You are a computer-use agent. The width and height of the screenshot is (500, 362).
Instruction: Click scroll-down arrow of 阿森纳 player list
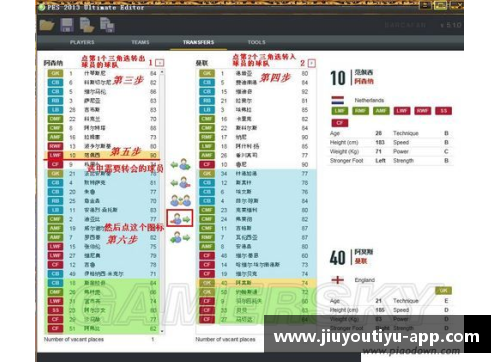click(162, 331)
